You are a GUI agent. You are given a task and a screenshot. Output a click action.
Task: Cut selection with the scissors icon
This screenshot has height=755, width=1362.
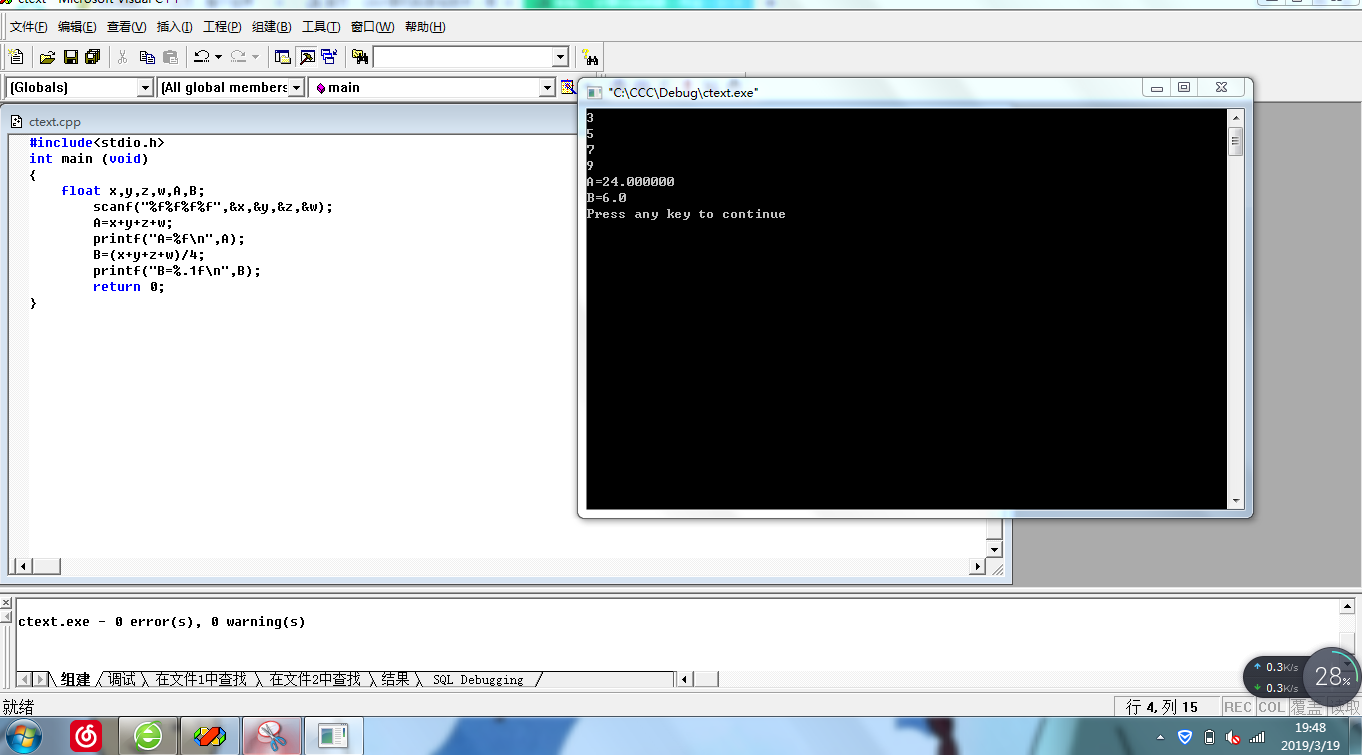click(x=123, y=57)
